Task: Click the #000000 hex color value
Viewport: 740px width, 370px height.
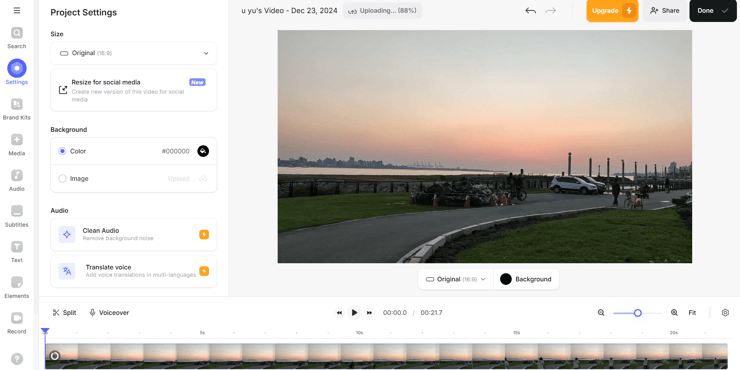Action: coord(176,151)
